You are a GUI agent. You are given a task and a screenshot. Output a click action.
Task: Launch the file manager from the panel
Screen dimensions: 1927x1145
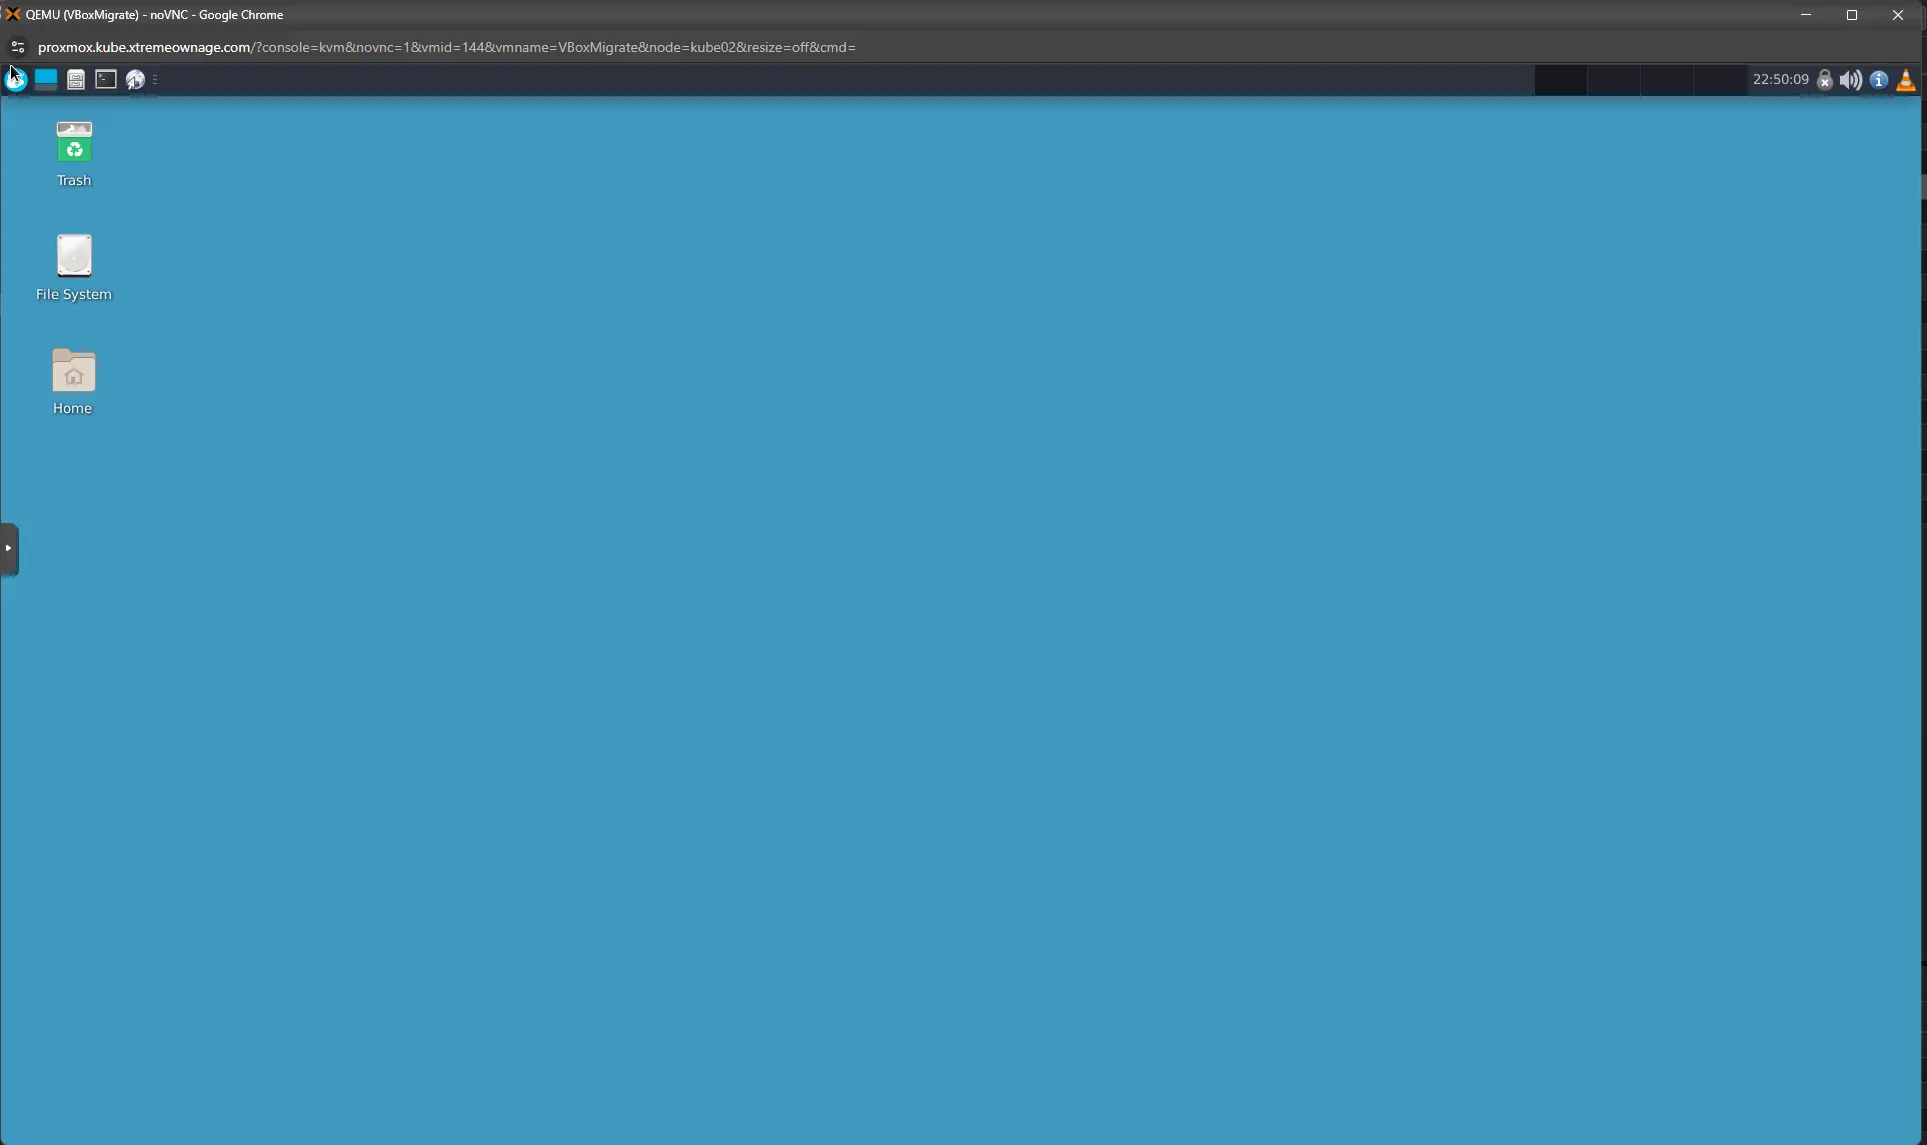[x=76, y=80]
